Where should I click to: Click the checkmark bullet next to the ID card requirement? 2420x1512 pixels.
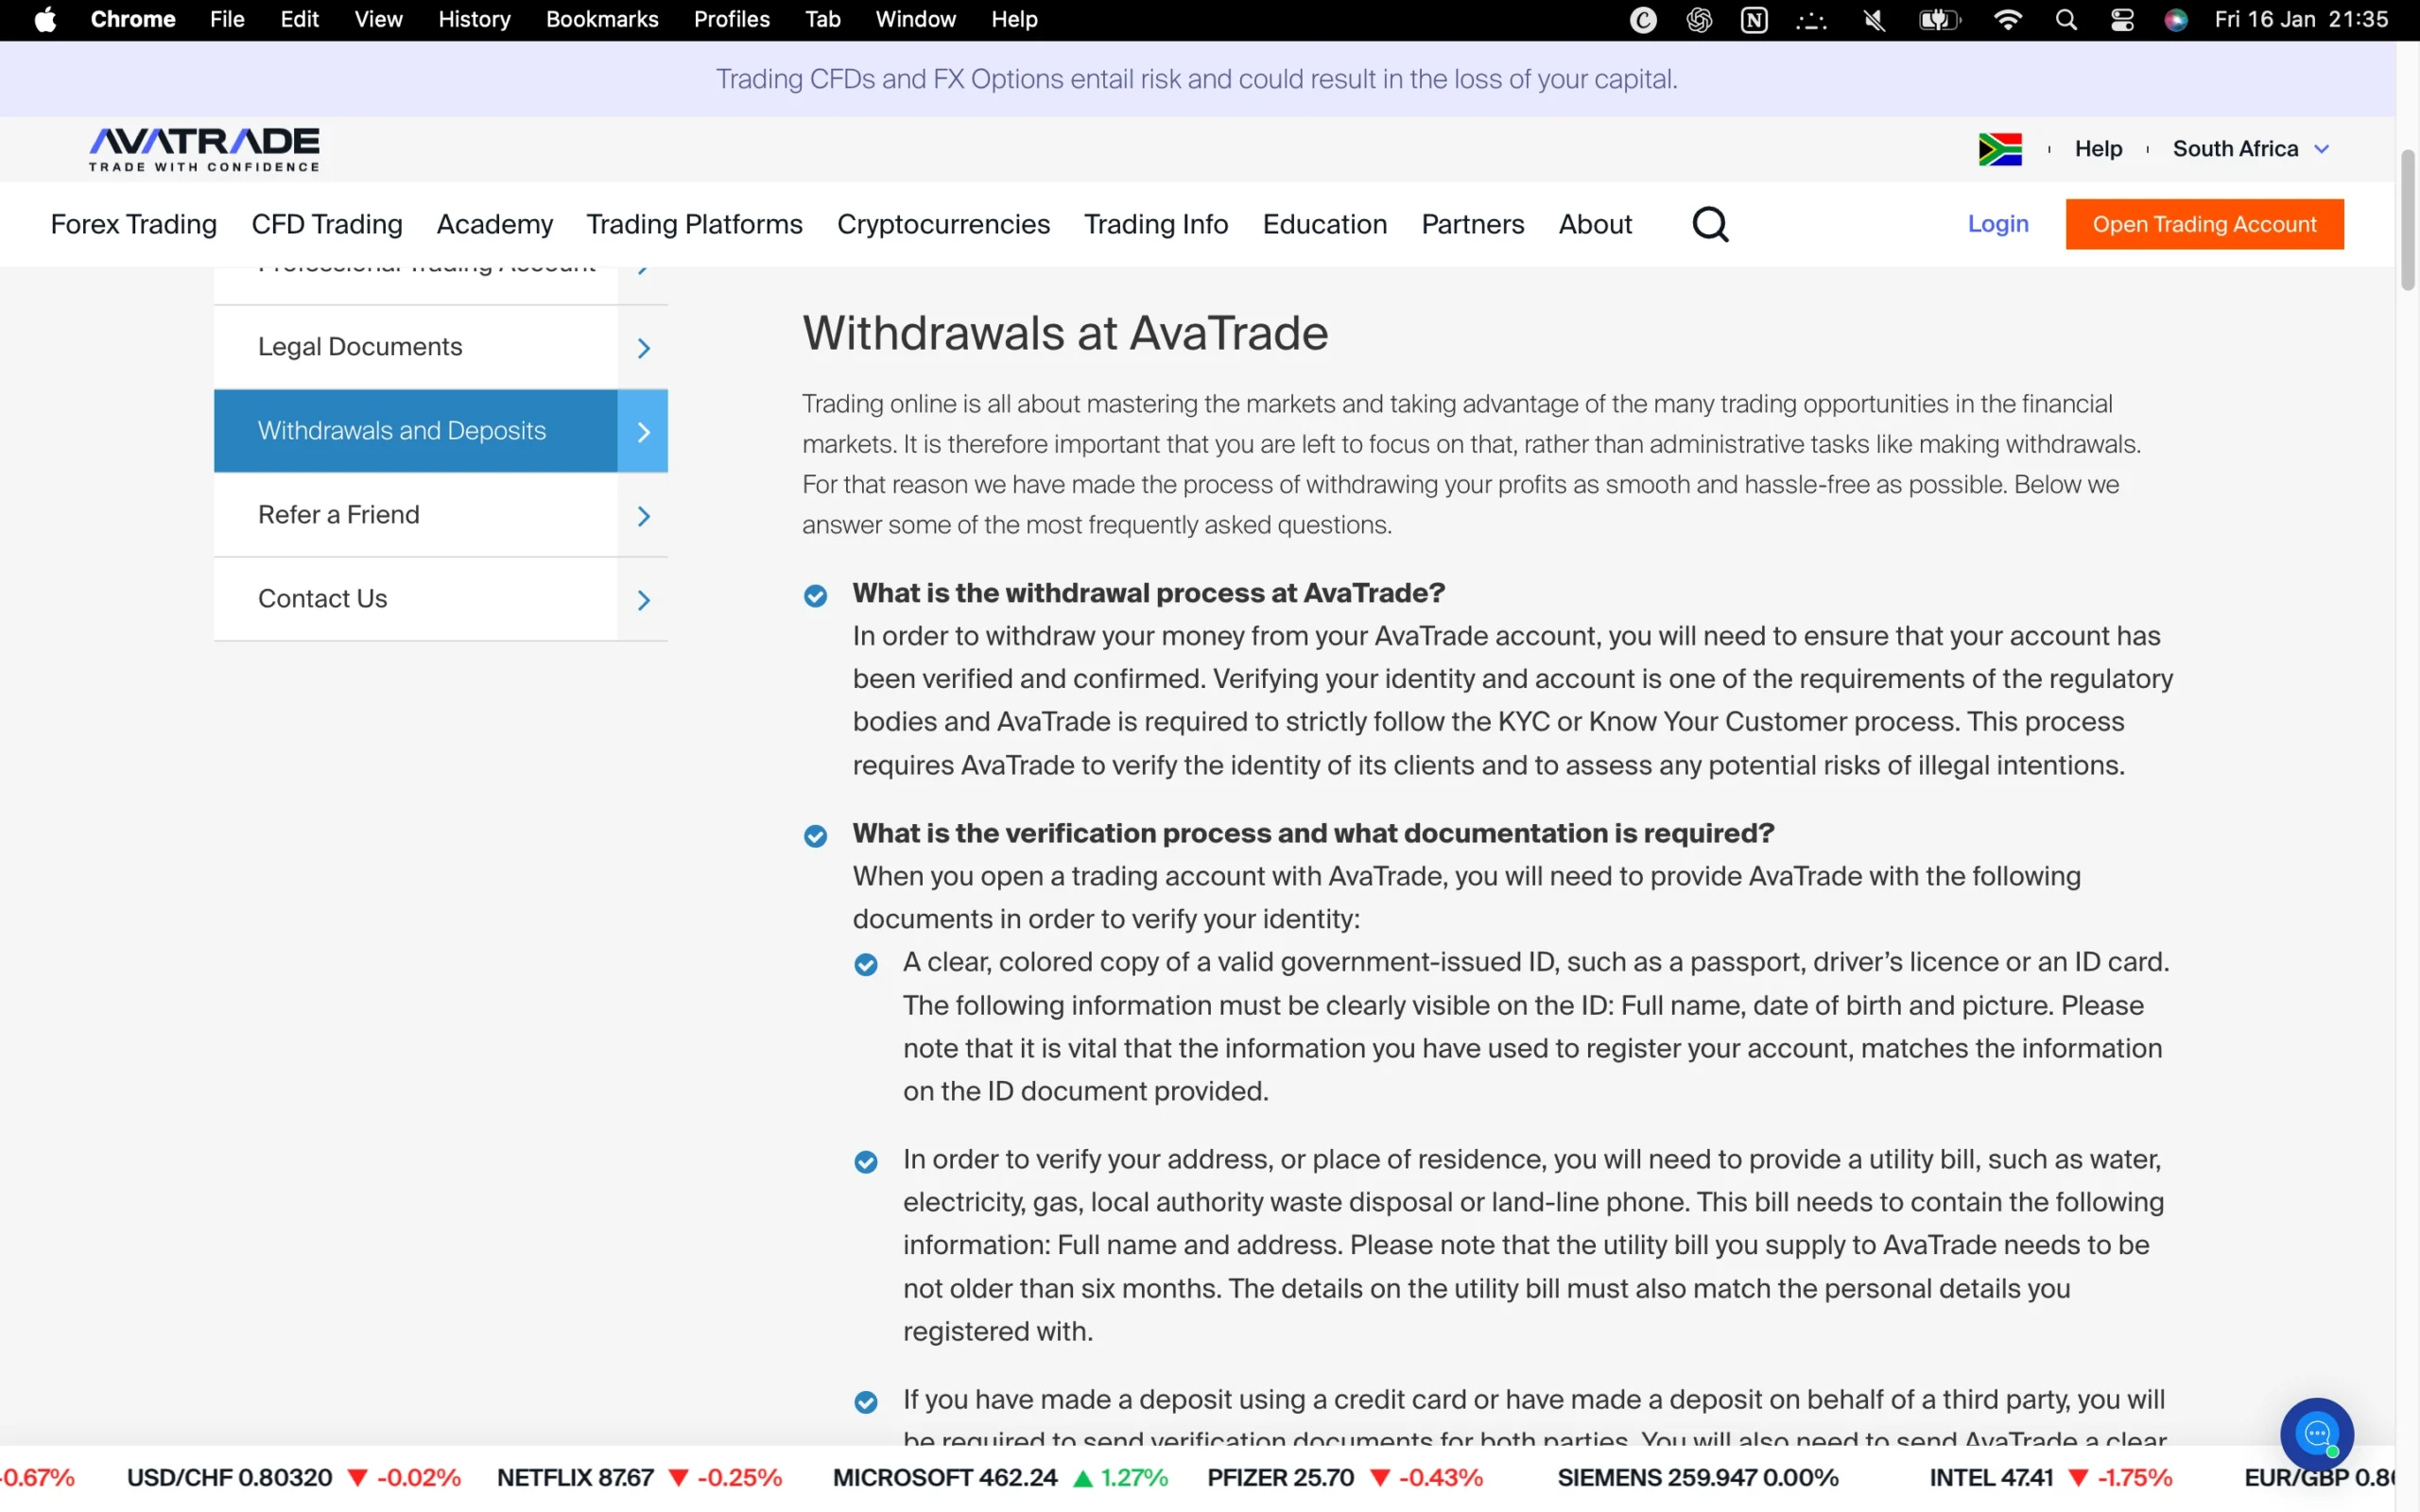tap(866, 964)
